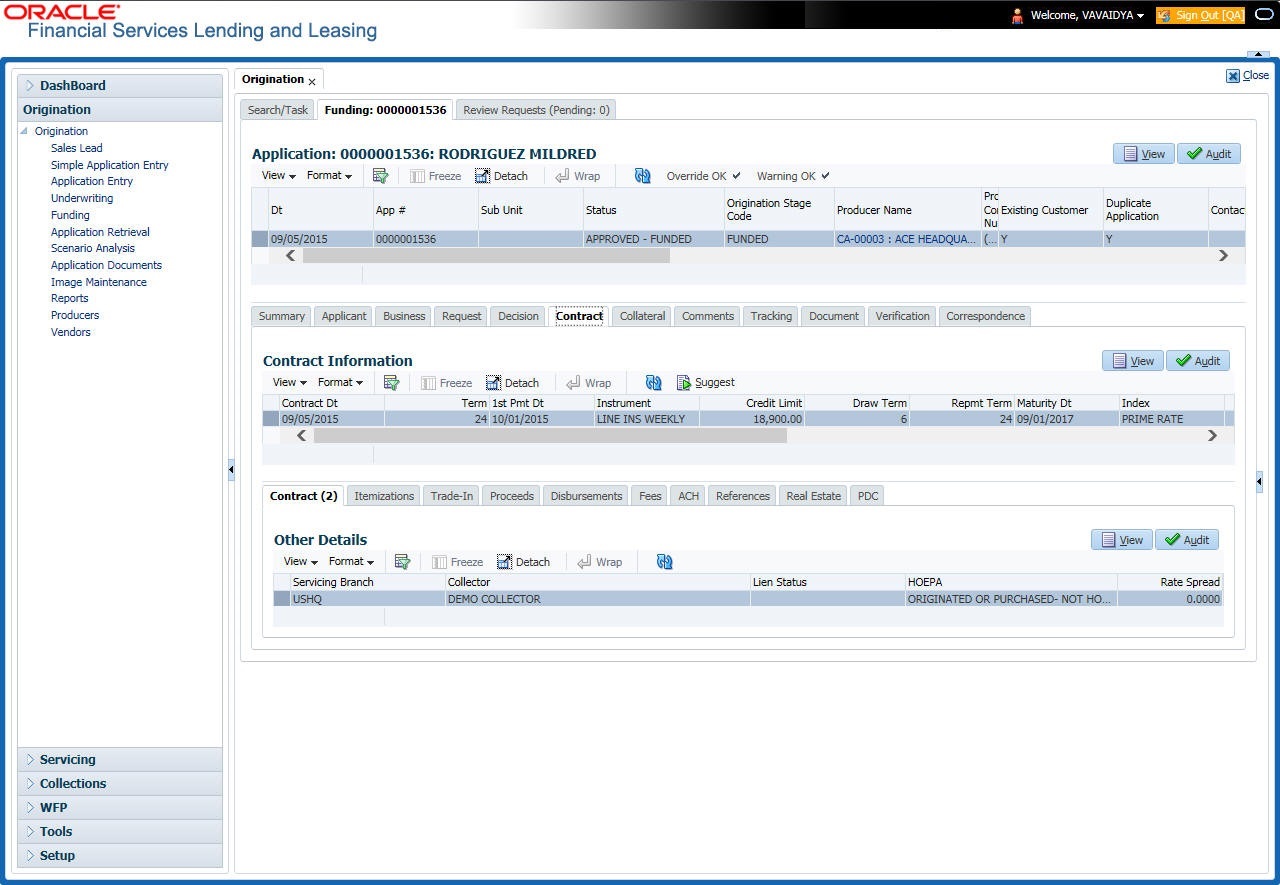Click the Application table scrollbar left arrow
Screen dimensions: 1280x885
[291, 256]
